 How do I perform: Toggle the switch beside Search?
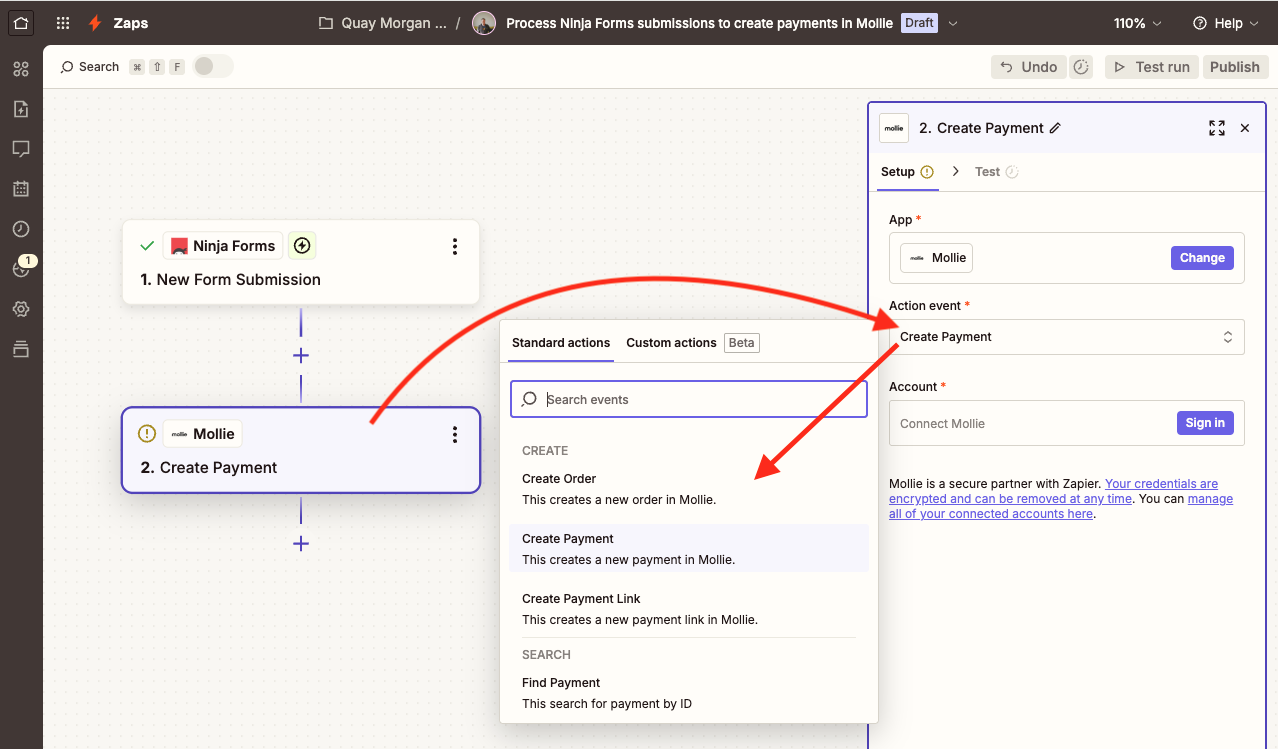[x=213, y=66]
